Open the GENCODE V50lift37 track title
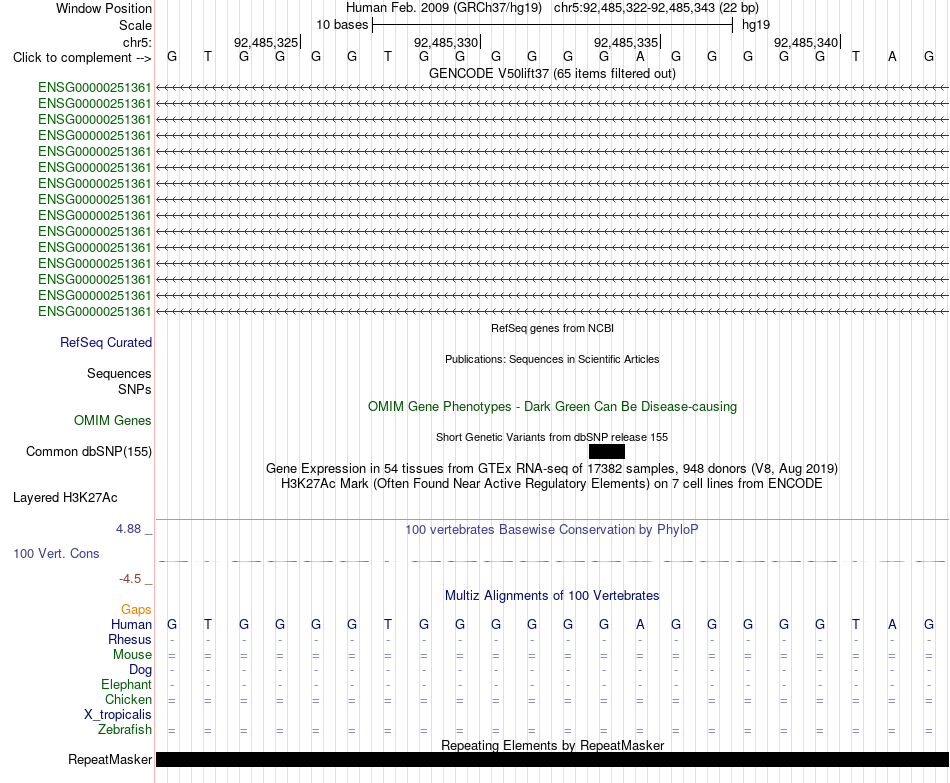 click(x=552, y=73)
